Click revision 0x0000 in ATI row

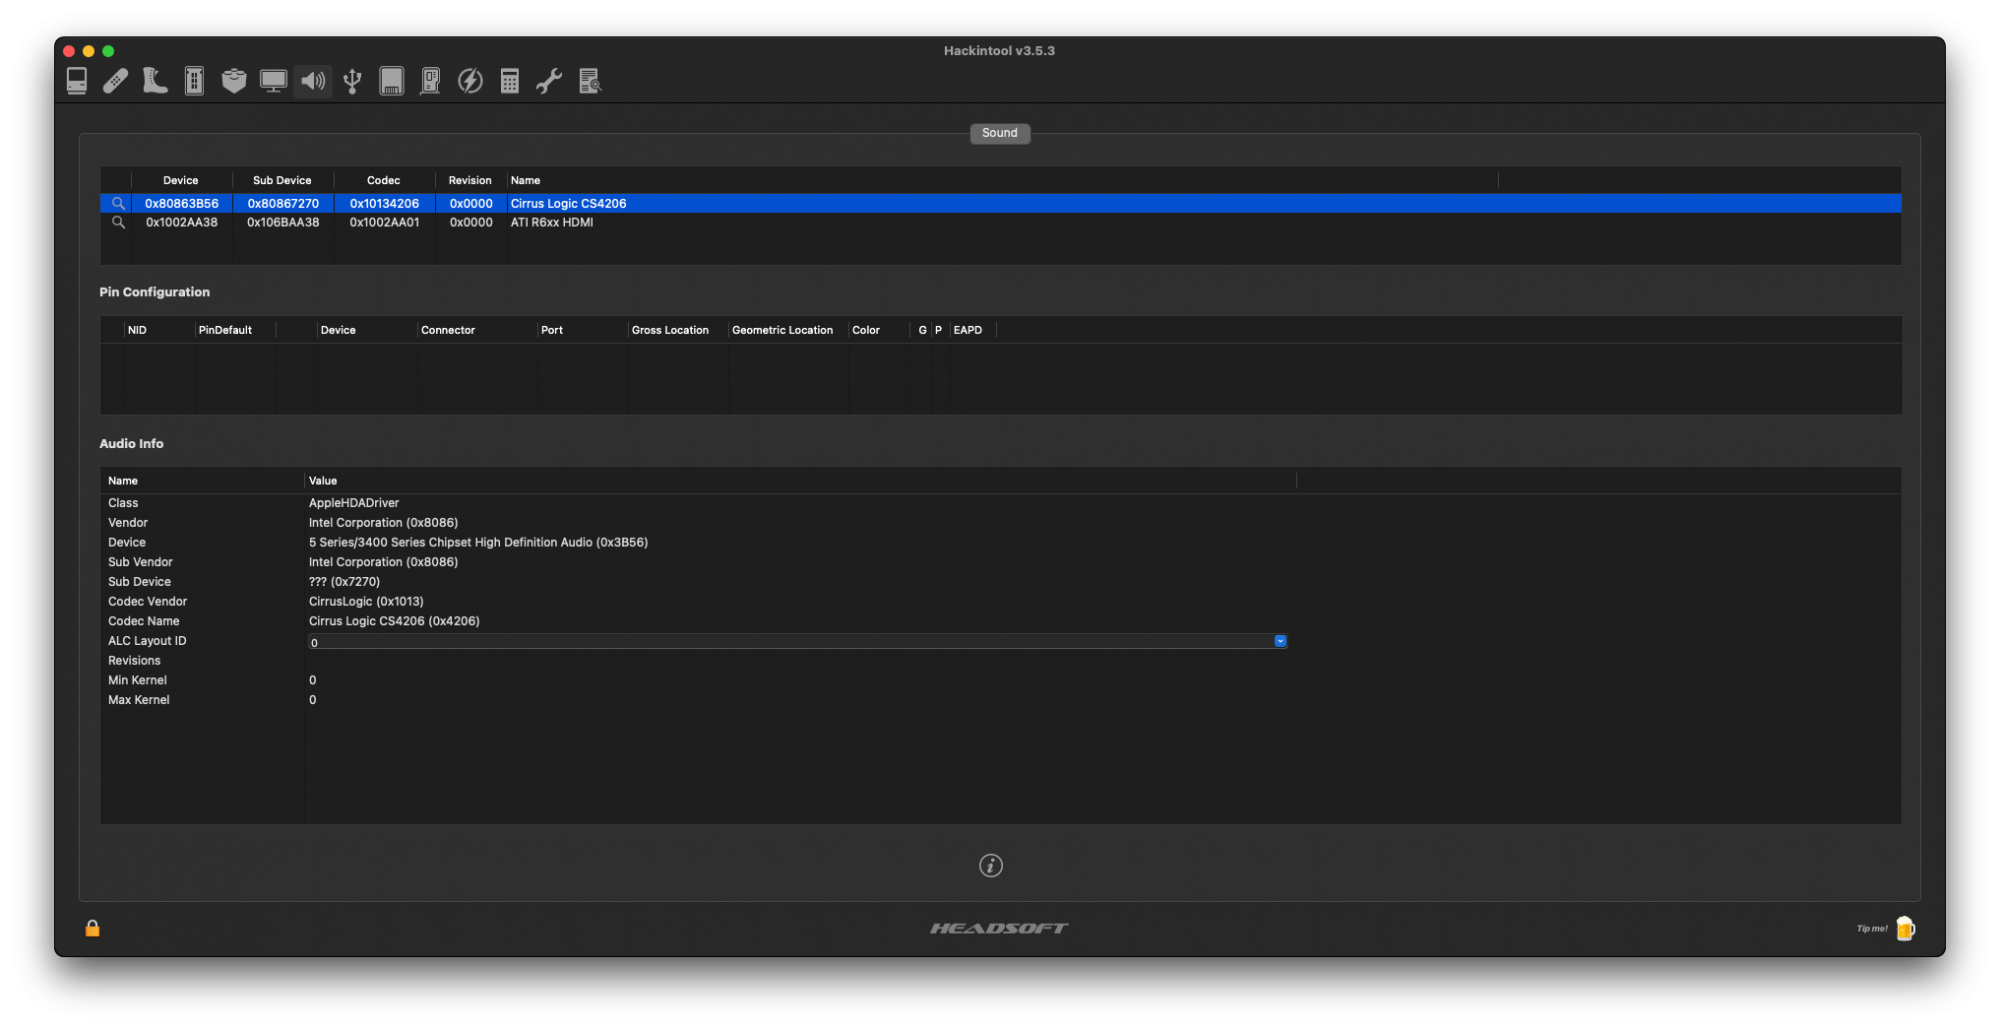click(x=471, y=222)
